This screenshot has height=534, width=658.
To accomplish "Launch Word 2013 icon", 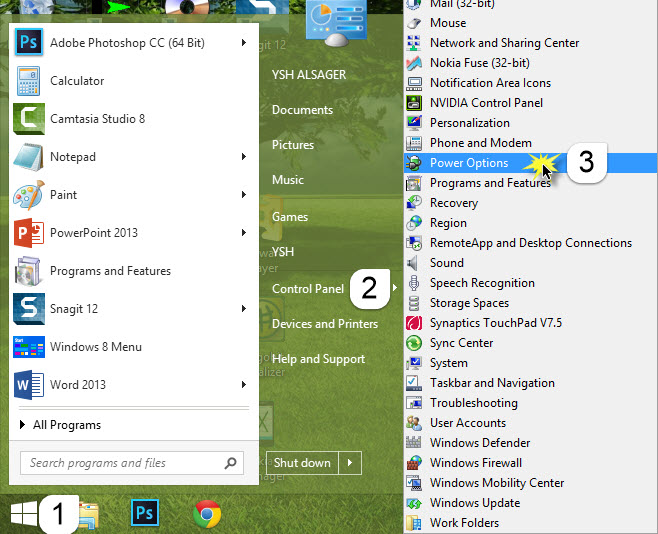I will click(29, 385).
